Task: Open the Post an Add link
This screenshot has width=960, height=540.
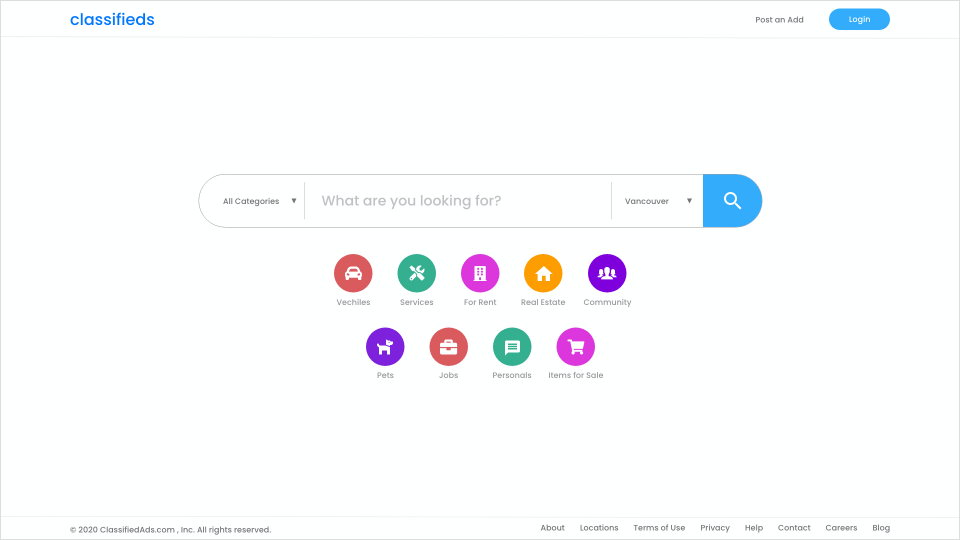Action: [779, 20]
